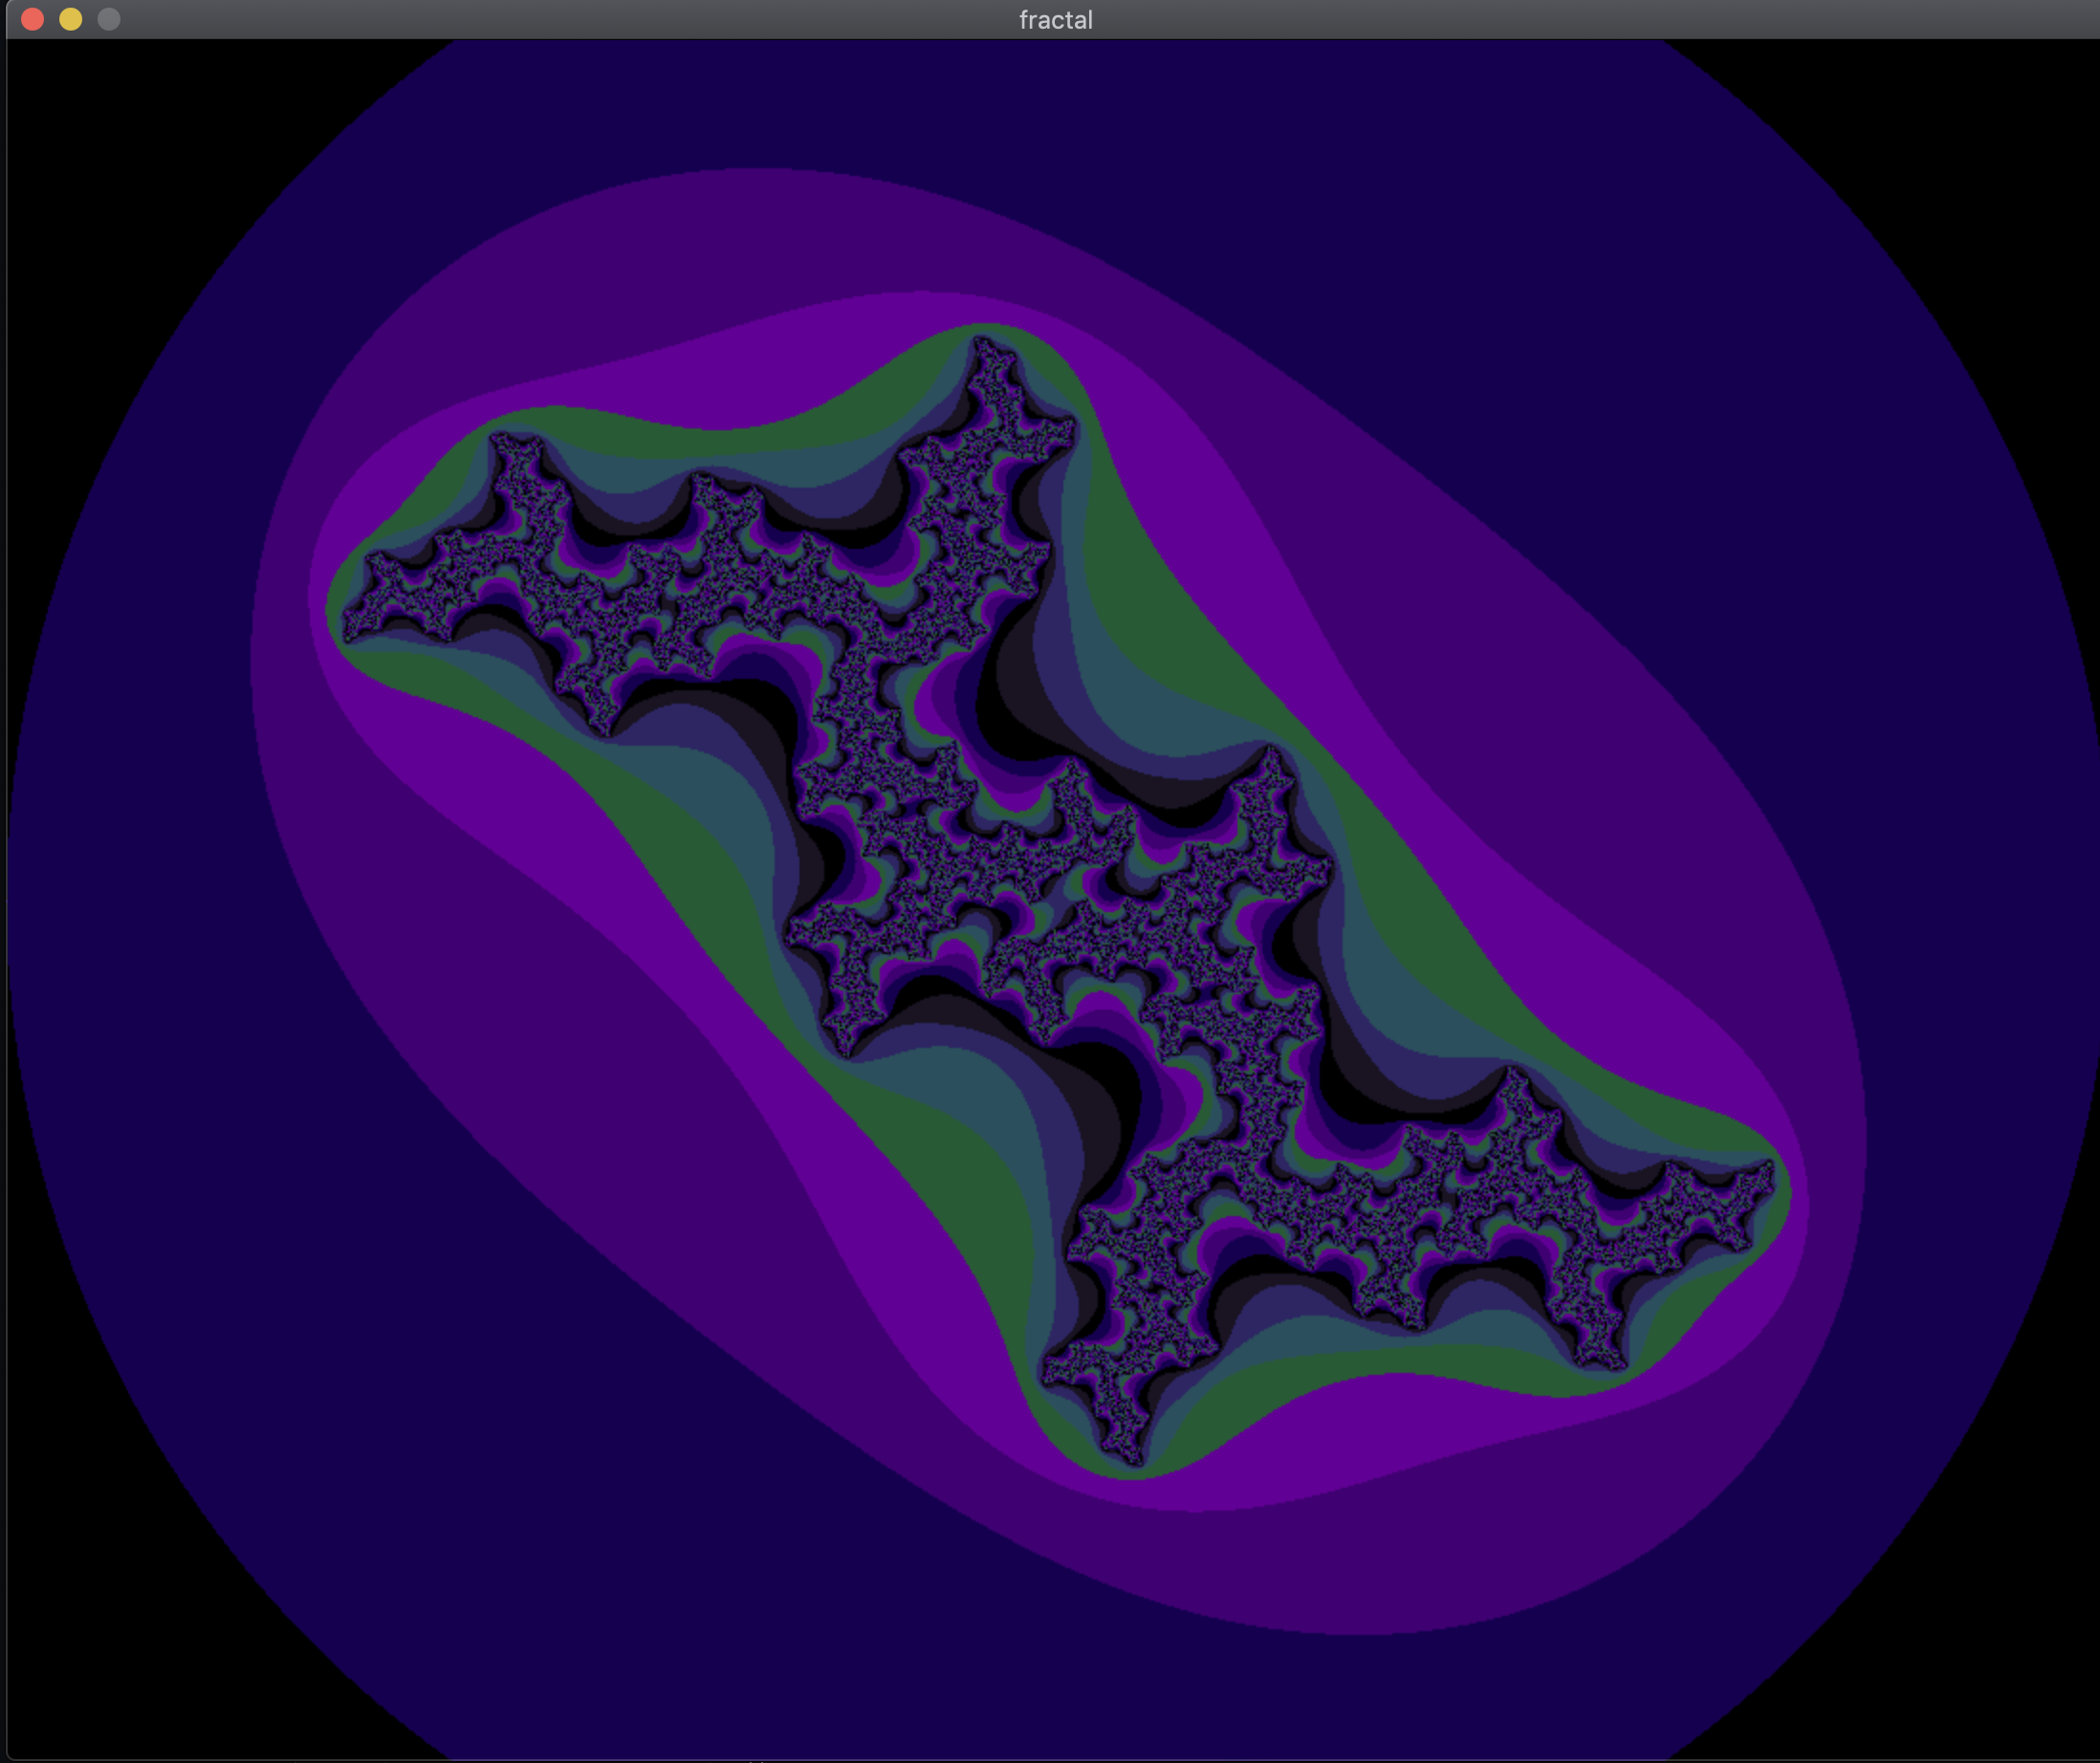Click the fractal's topmost spire tip
This screenshot has height=1763, width=2100.
coord(980,343)
